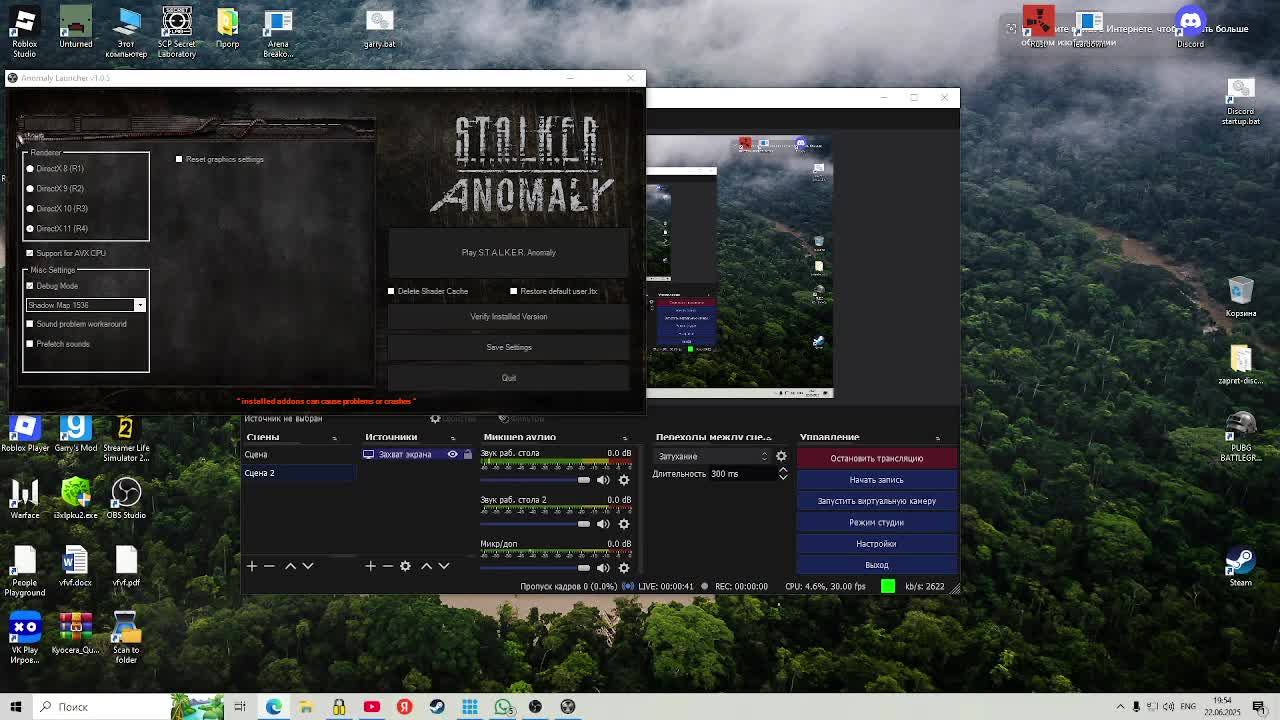Open Roblox Studio desktop shortcut
Viewport: 1280px width, 720px height.
(x=25, y=32)
